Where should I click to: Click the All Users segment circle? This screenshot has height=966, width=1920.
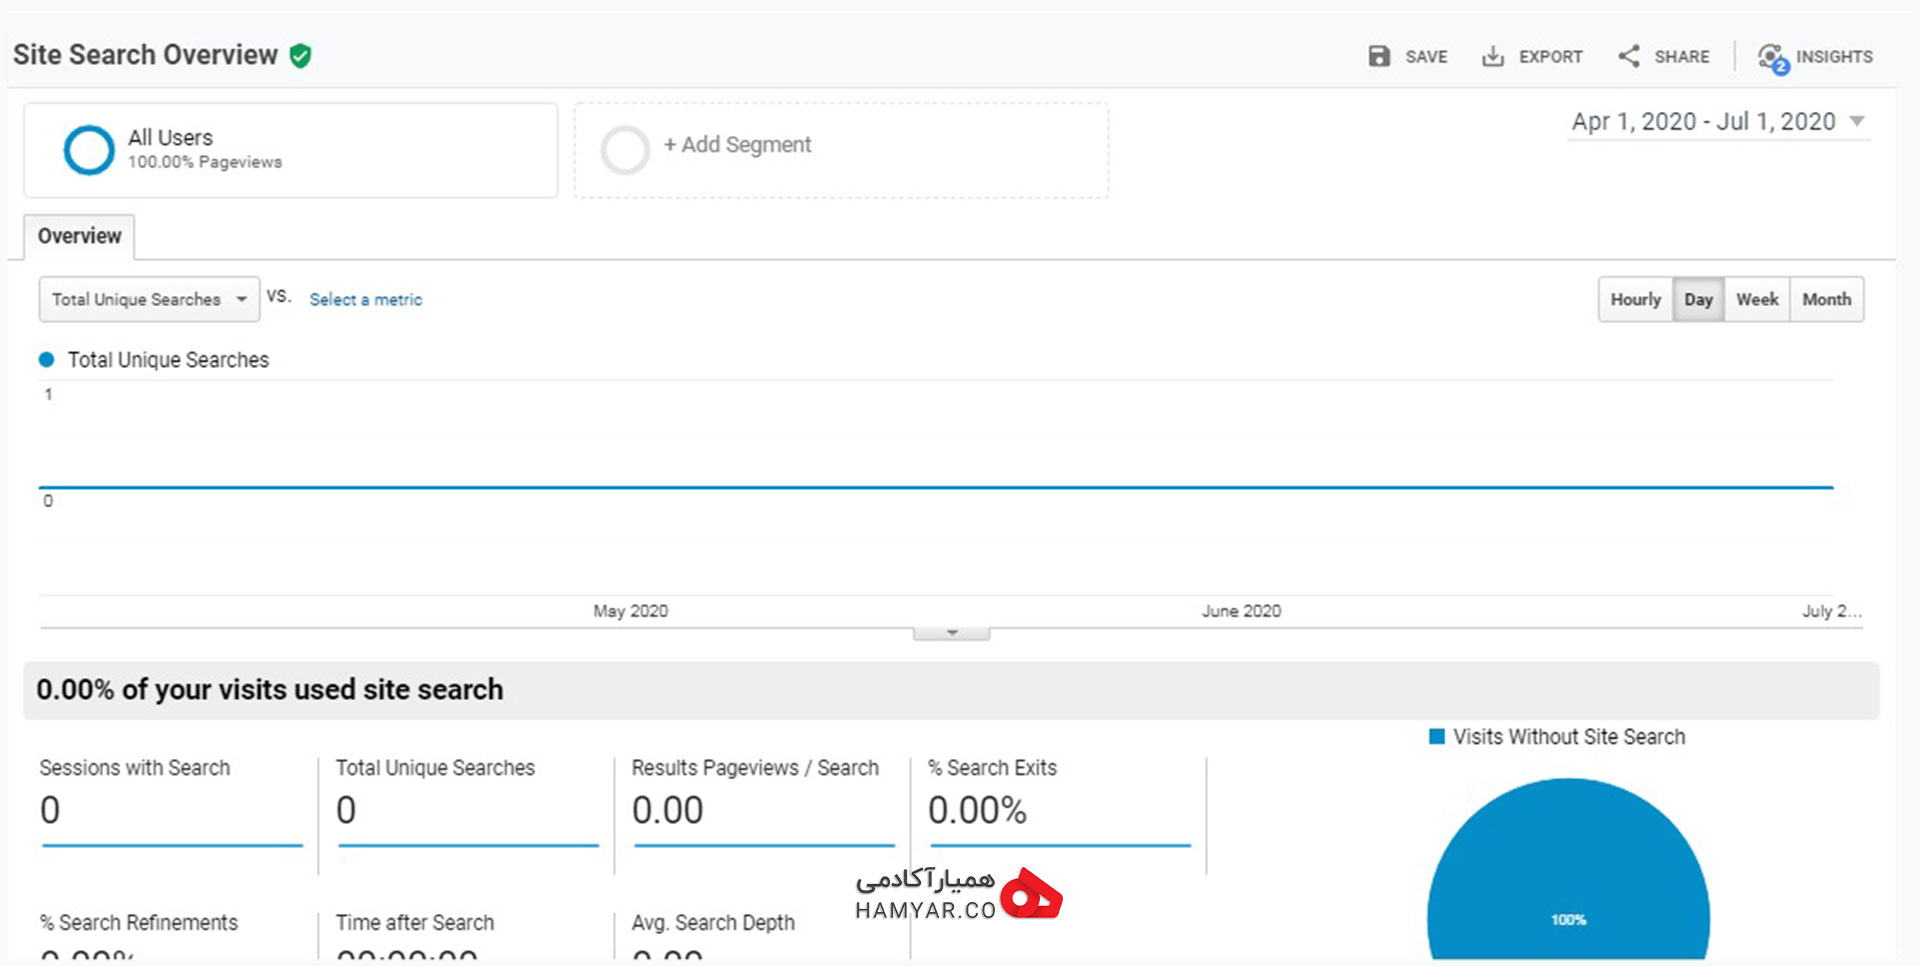89,150
